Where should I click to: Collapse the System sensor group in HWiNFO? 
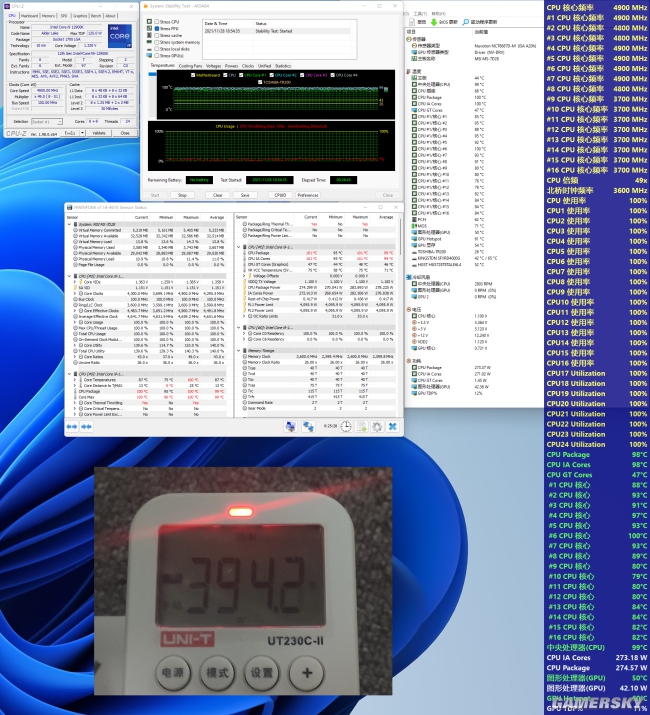point(69,224)
